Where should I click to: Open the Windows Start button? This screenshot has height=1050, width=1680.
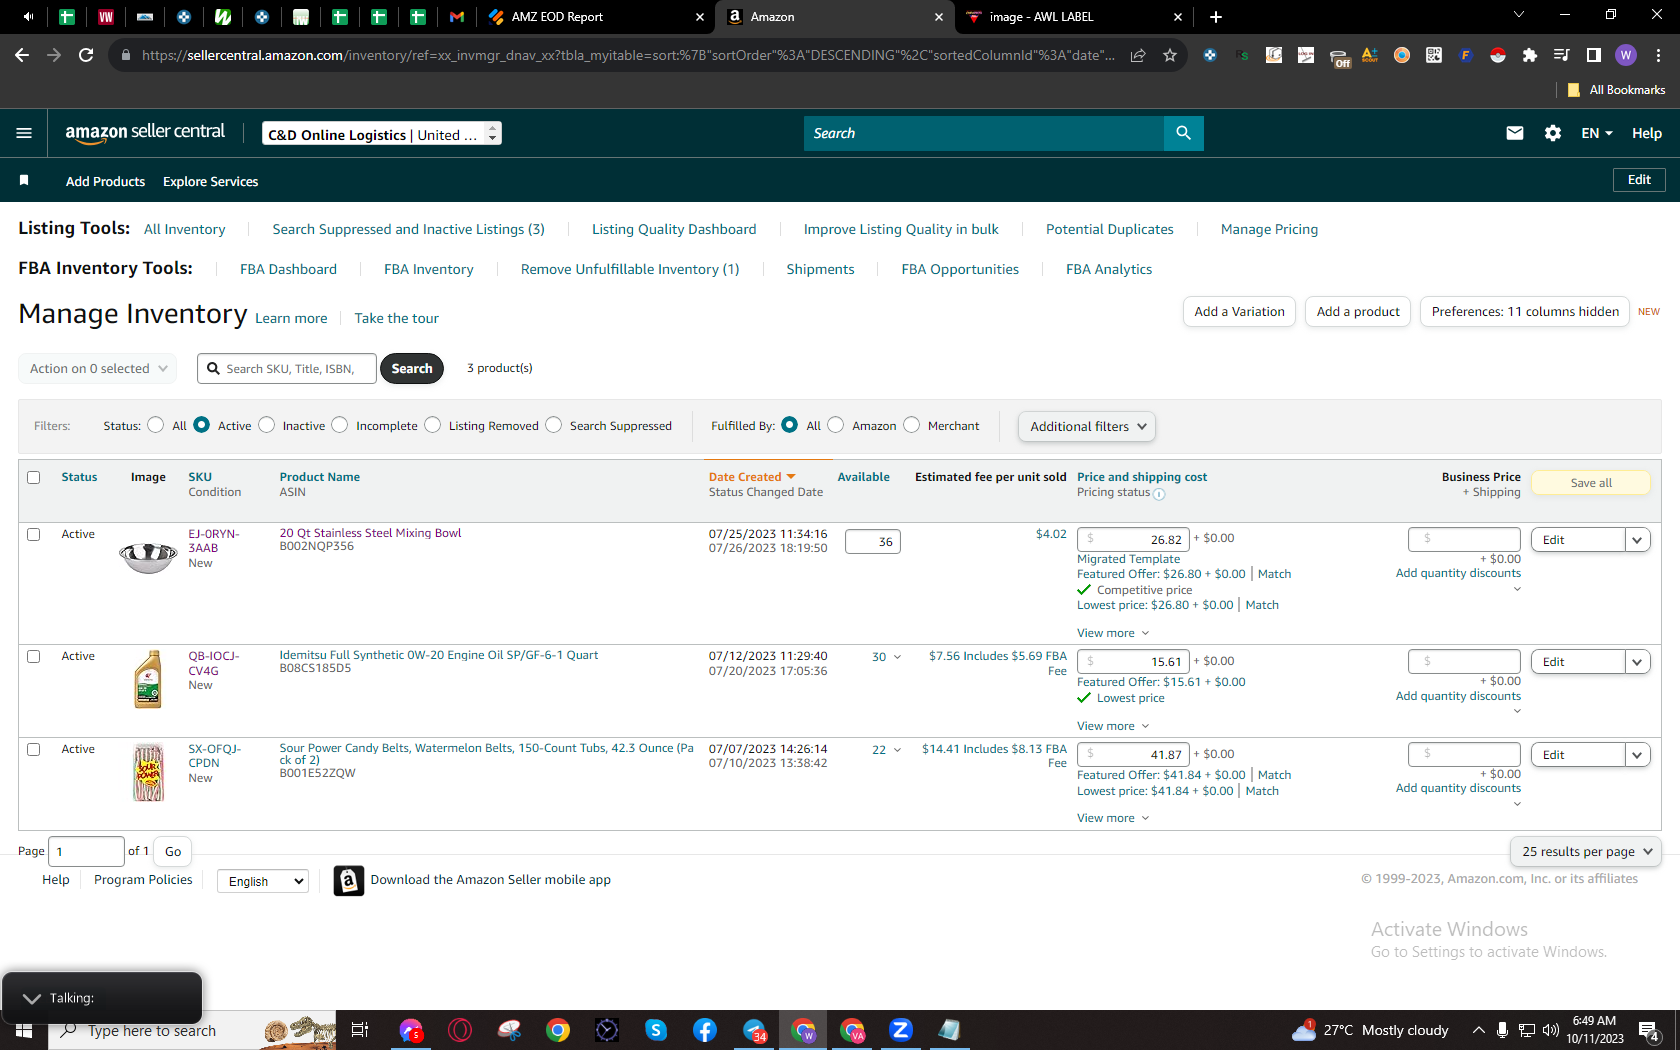click(24, 1030)
